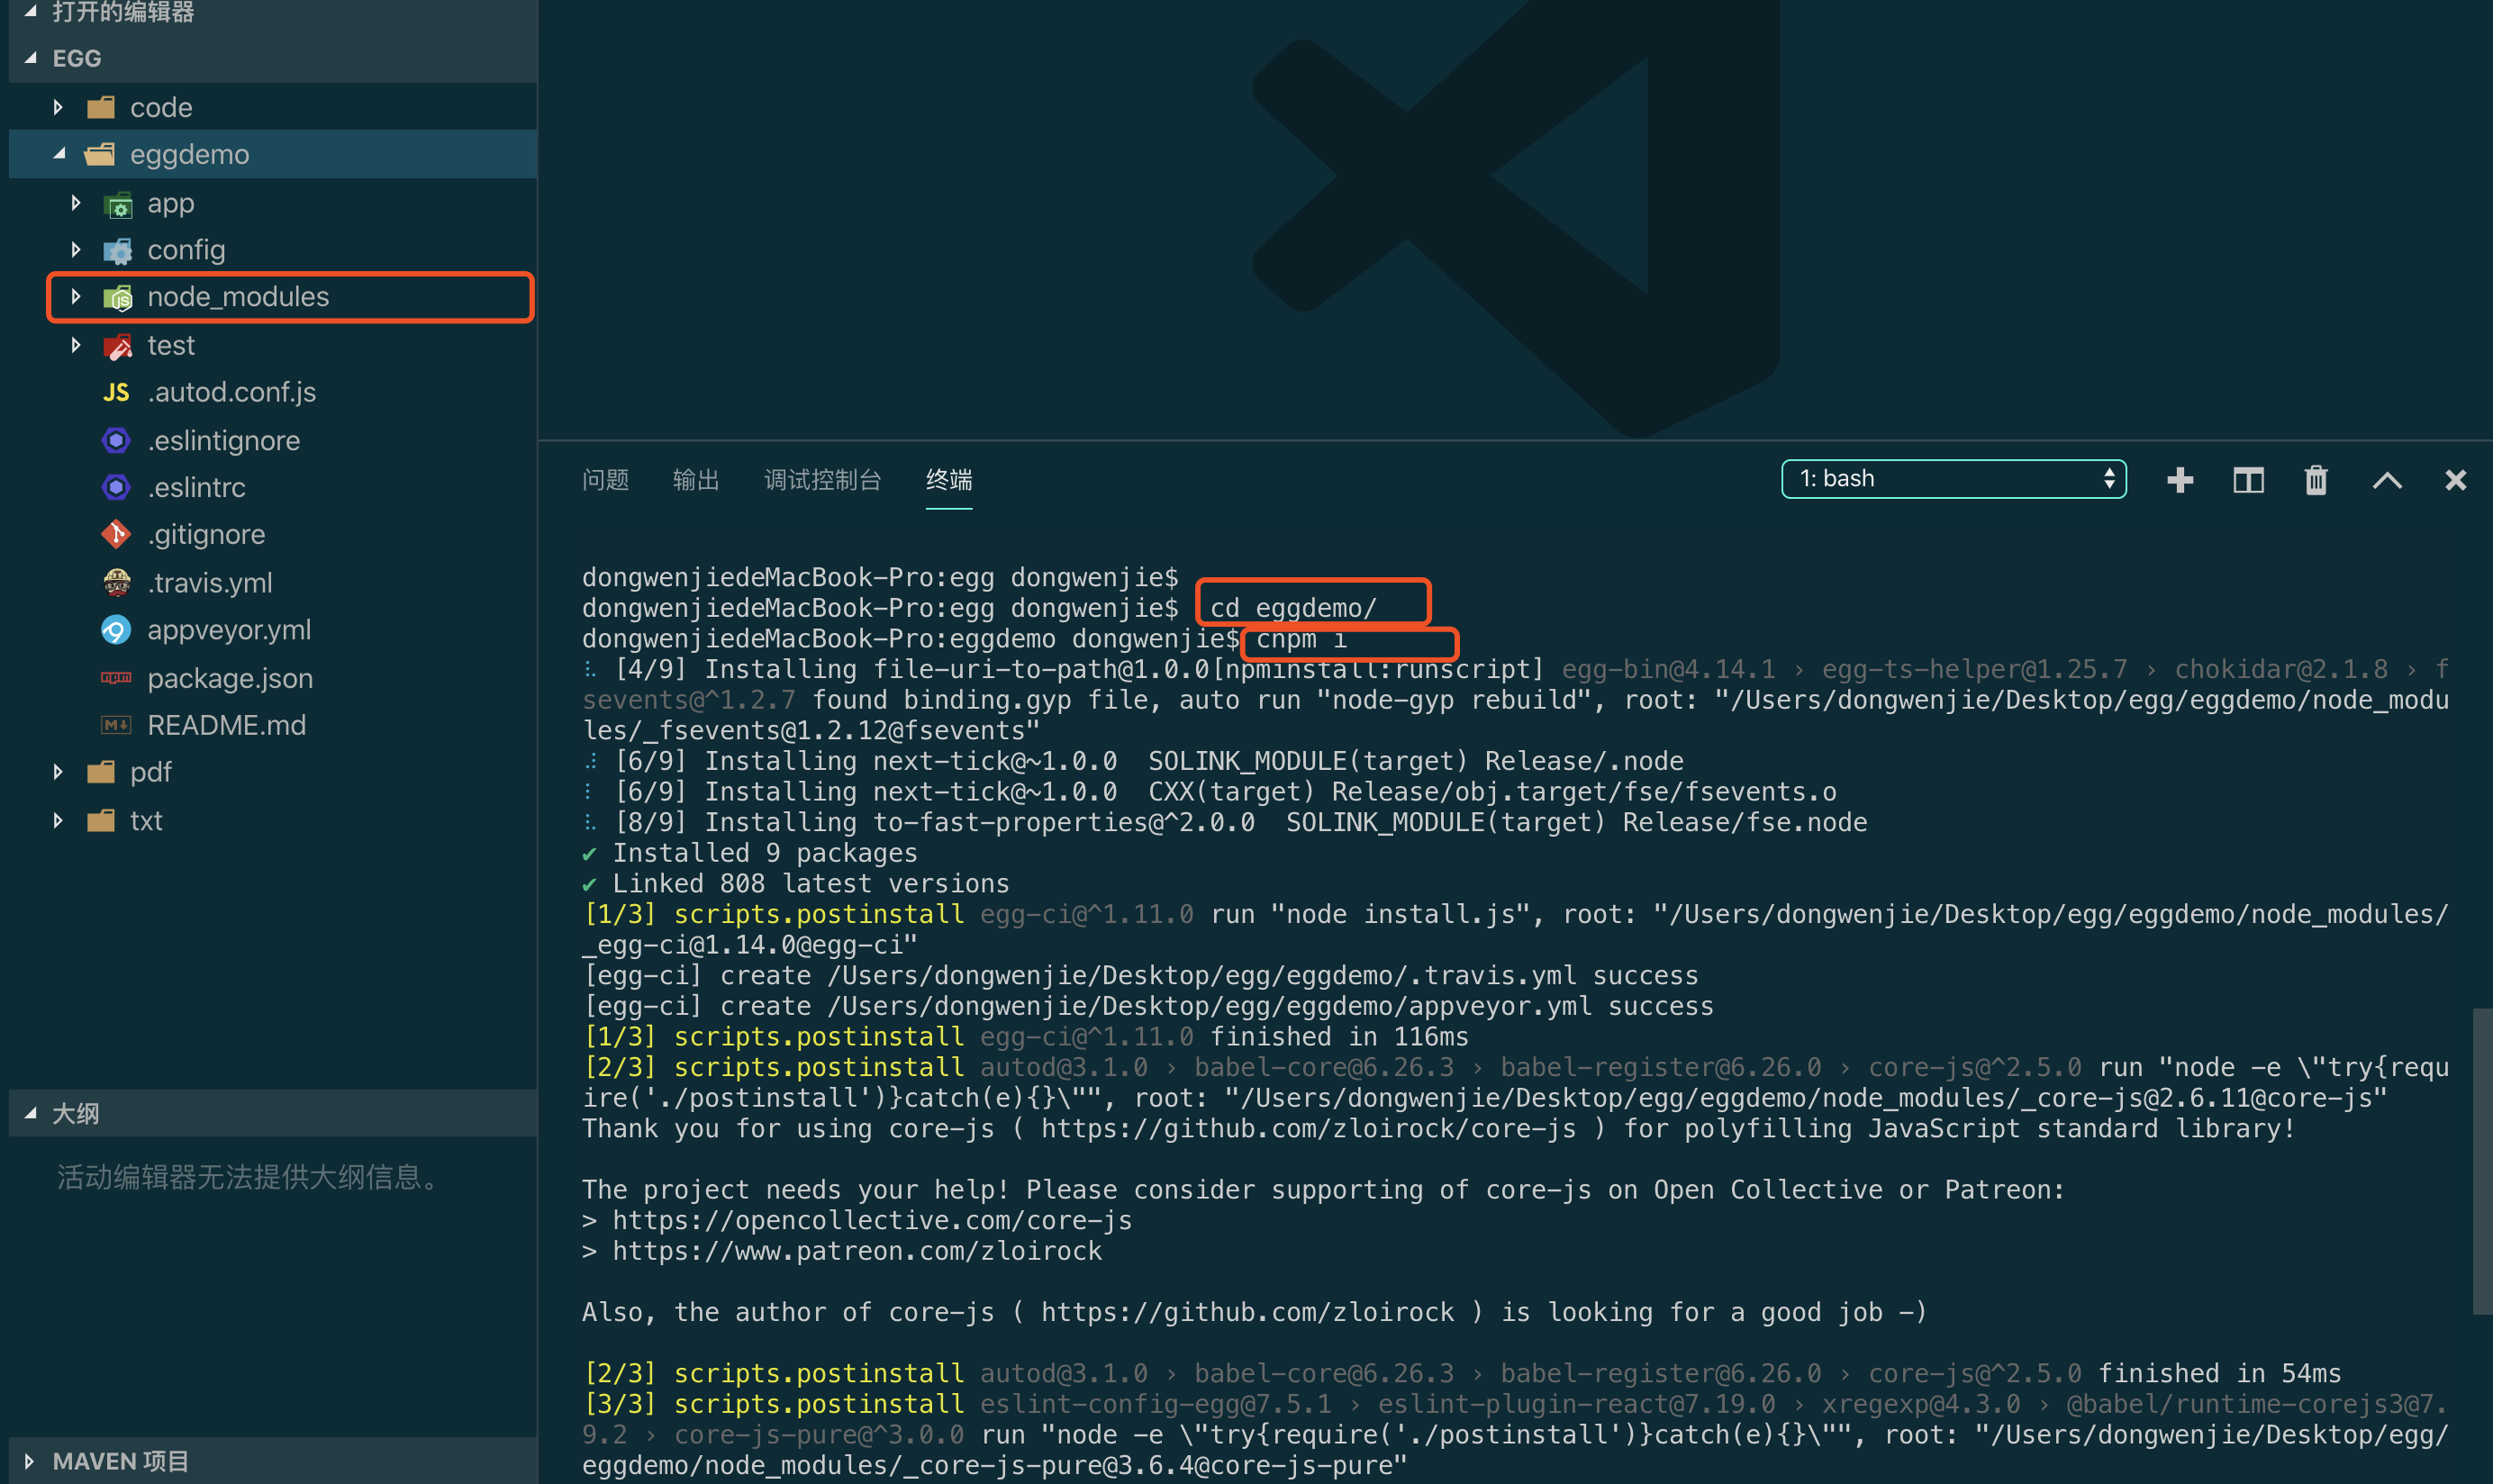Click the new terminal plus icon
Image resolution: width=2493 pixels, height=1484 pixels.
click(x=2180, y=480)
